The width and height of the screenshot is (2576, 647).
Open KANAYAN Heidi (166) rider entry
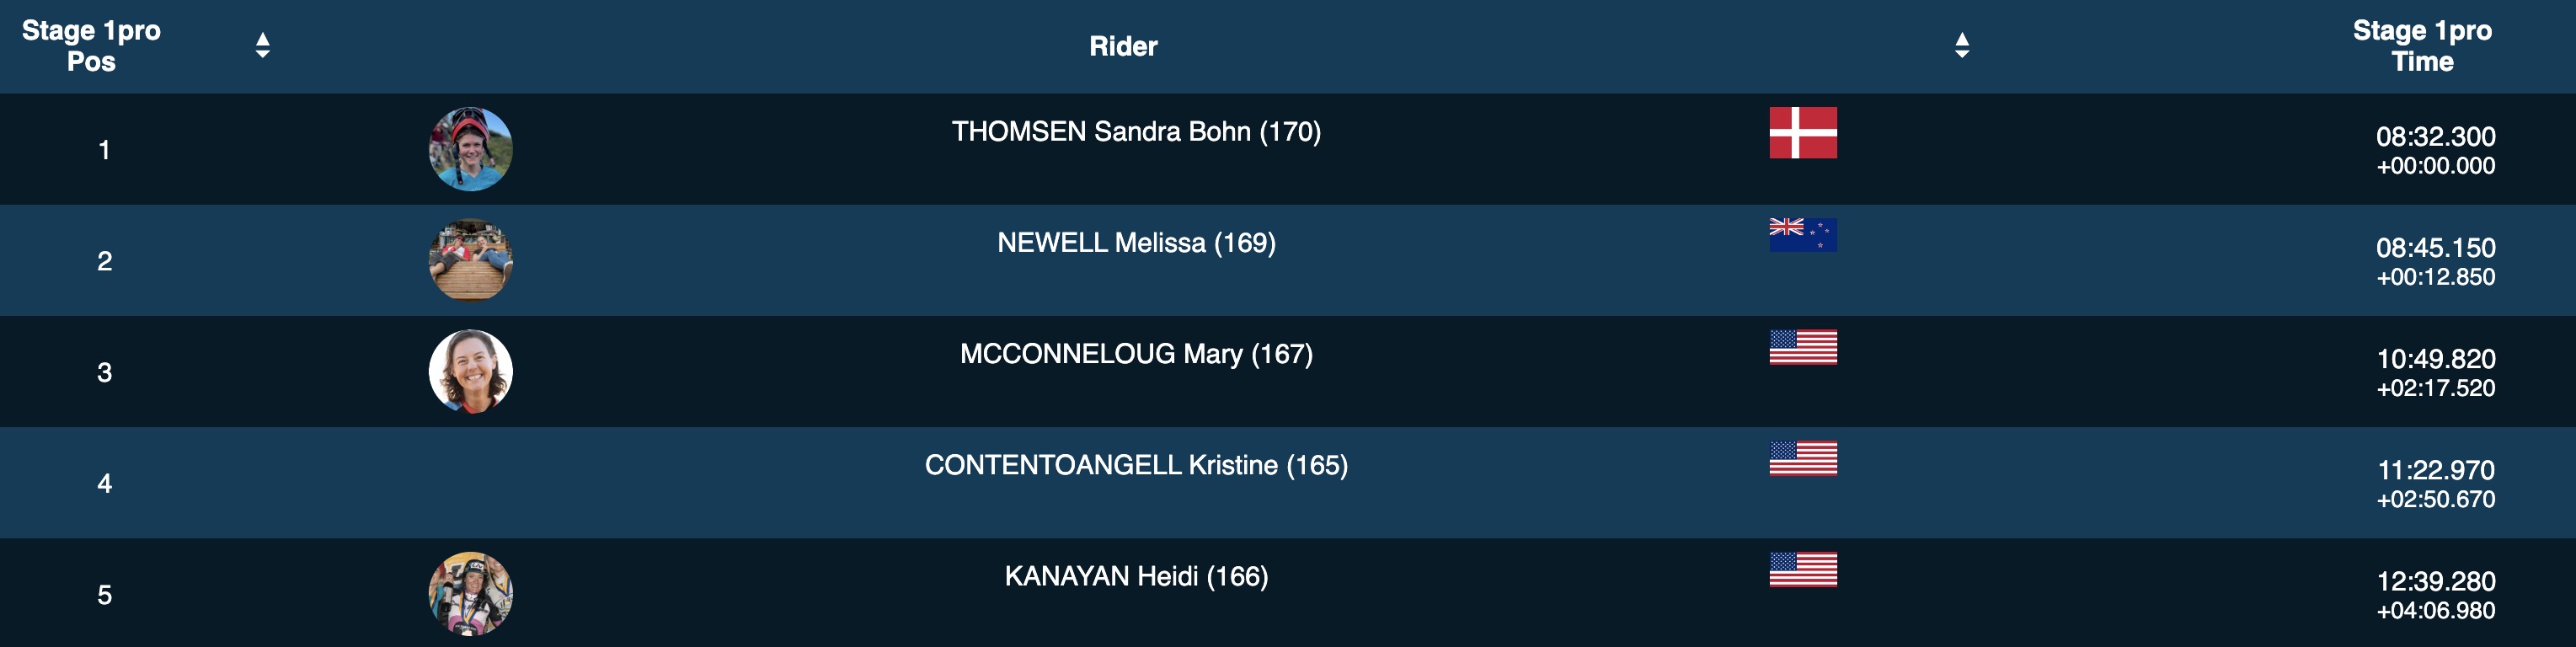(1135, 576)
